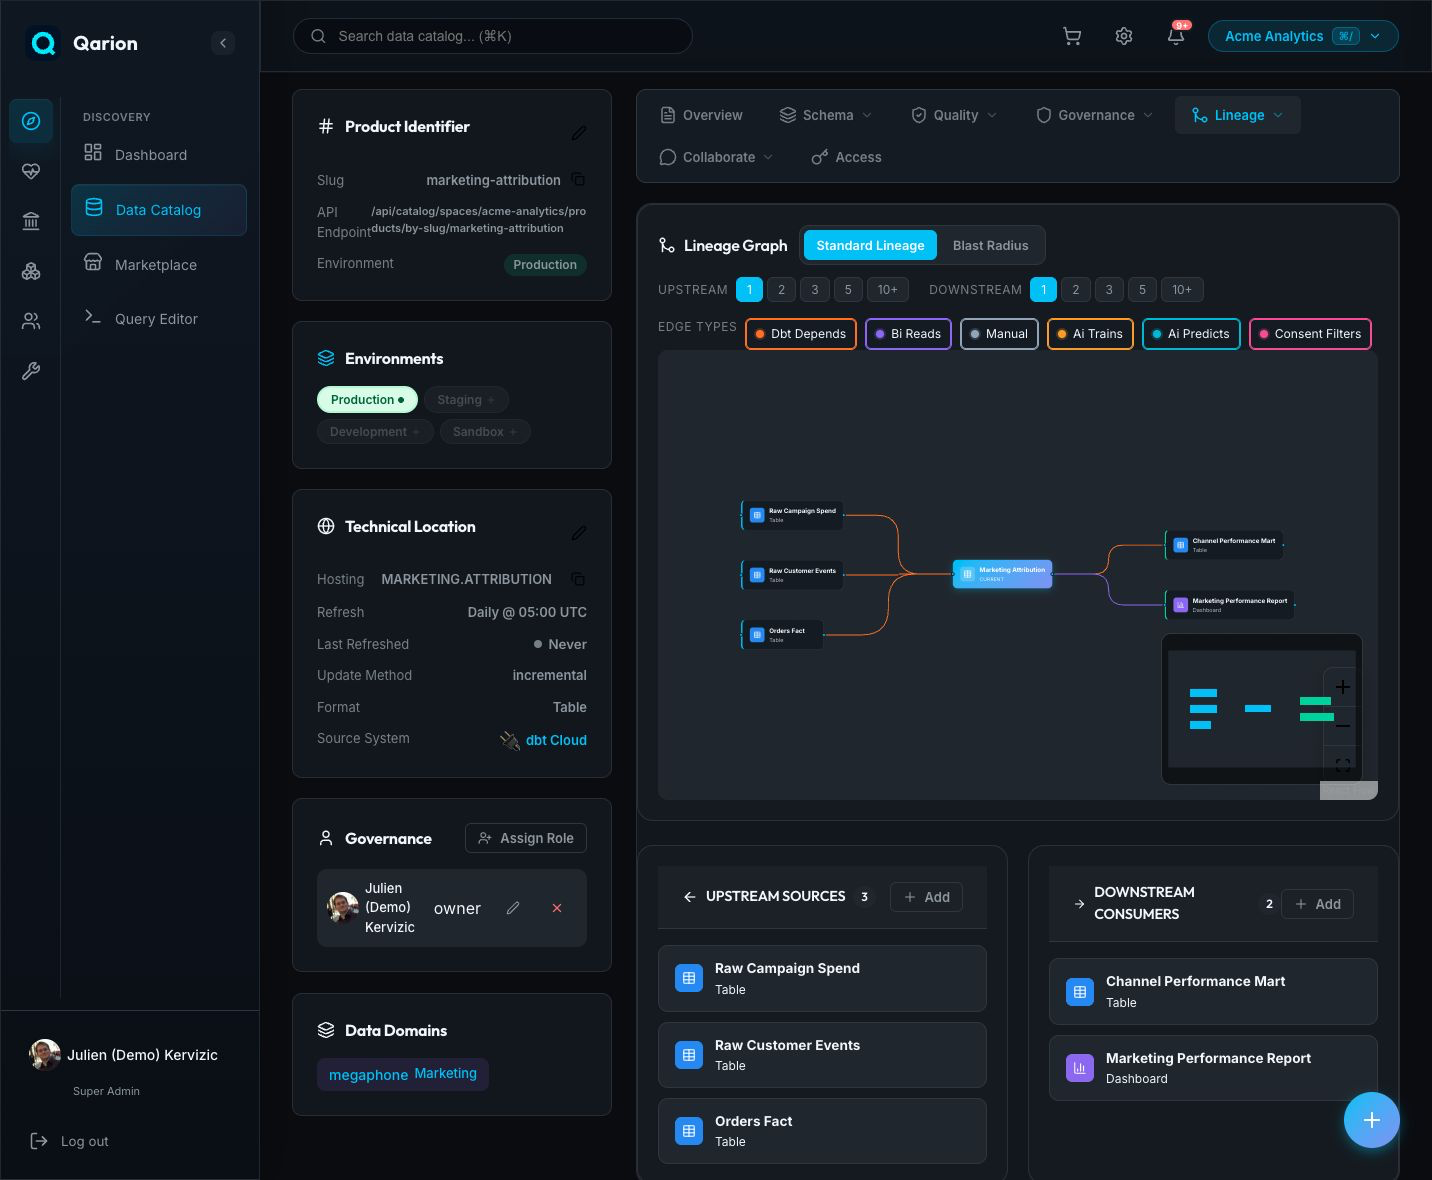Edit owner role pencil icon
Viewport: 1432px width, 1180px height.
[513, 908]
